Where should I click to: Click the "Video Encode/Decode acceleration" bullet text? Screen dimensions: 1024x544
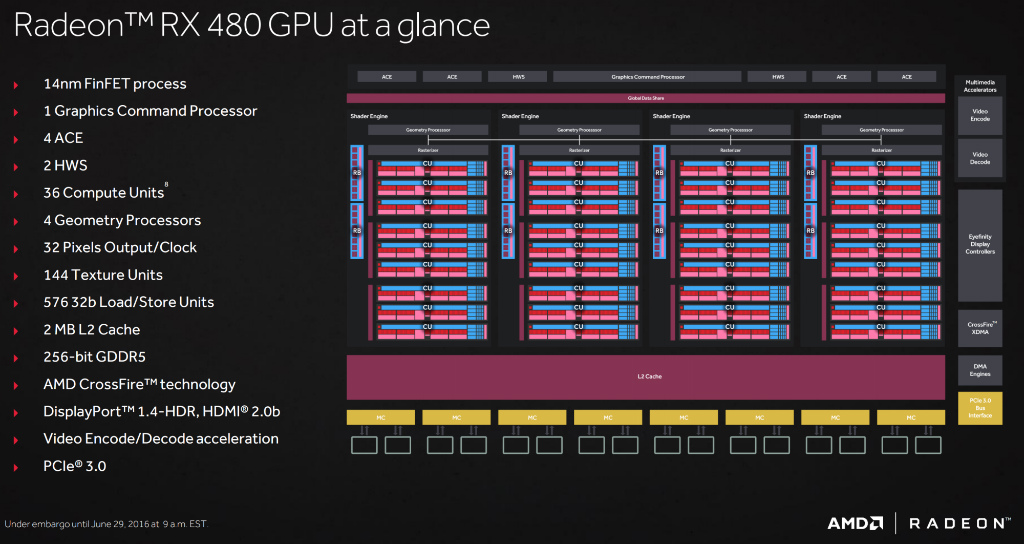click(x=161, y=439)
